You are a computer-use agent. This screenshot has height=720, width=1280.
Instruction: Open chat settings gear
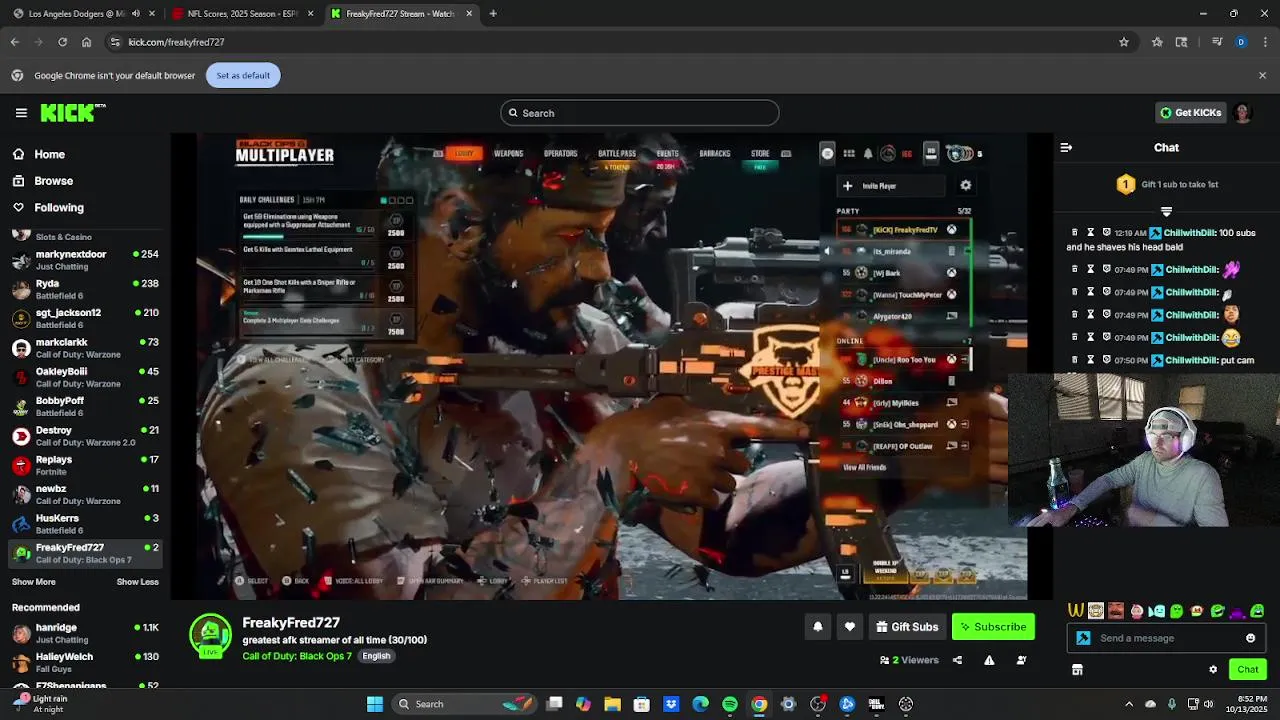click(1213, 670)
